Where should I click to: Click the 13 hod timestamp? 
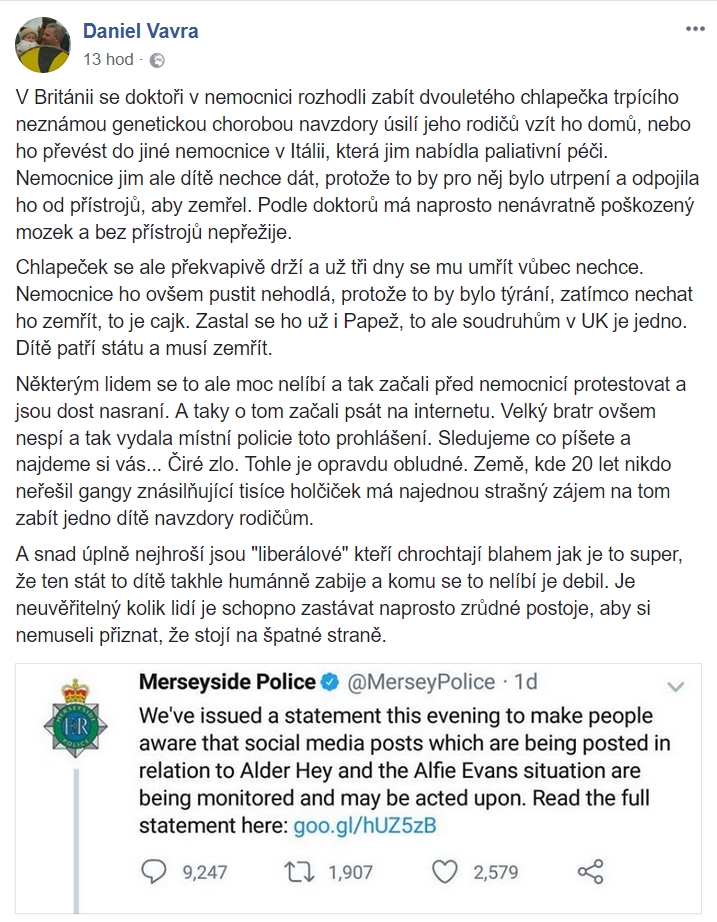point(108,59)
